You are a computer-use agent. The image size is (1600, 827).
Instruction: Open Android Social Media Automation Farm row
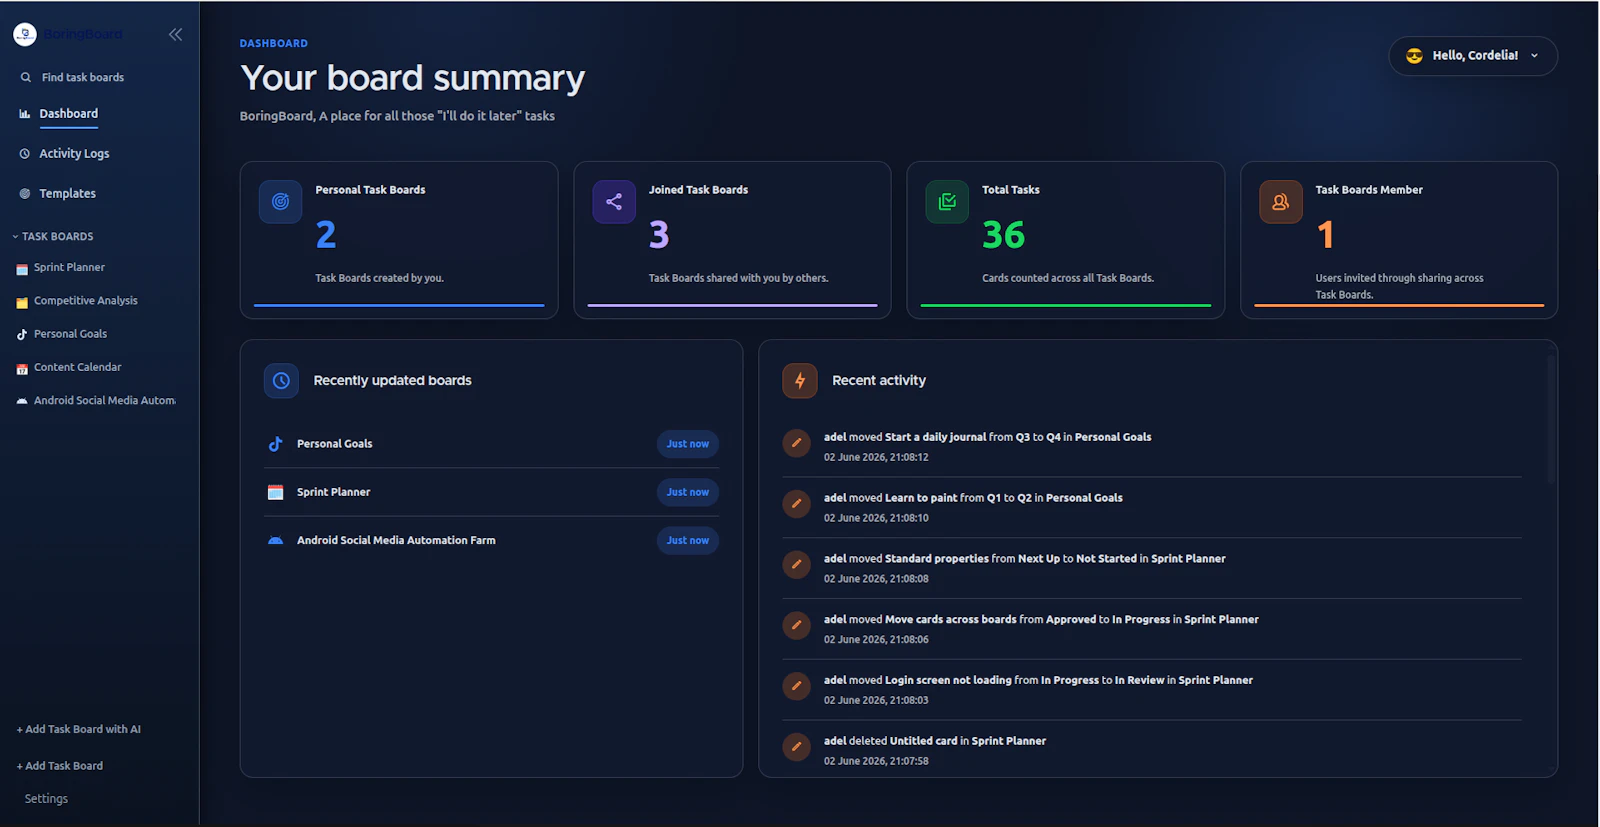click(x=491, y=541)
